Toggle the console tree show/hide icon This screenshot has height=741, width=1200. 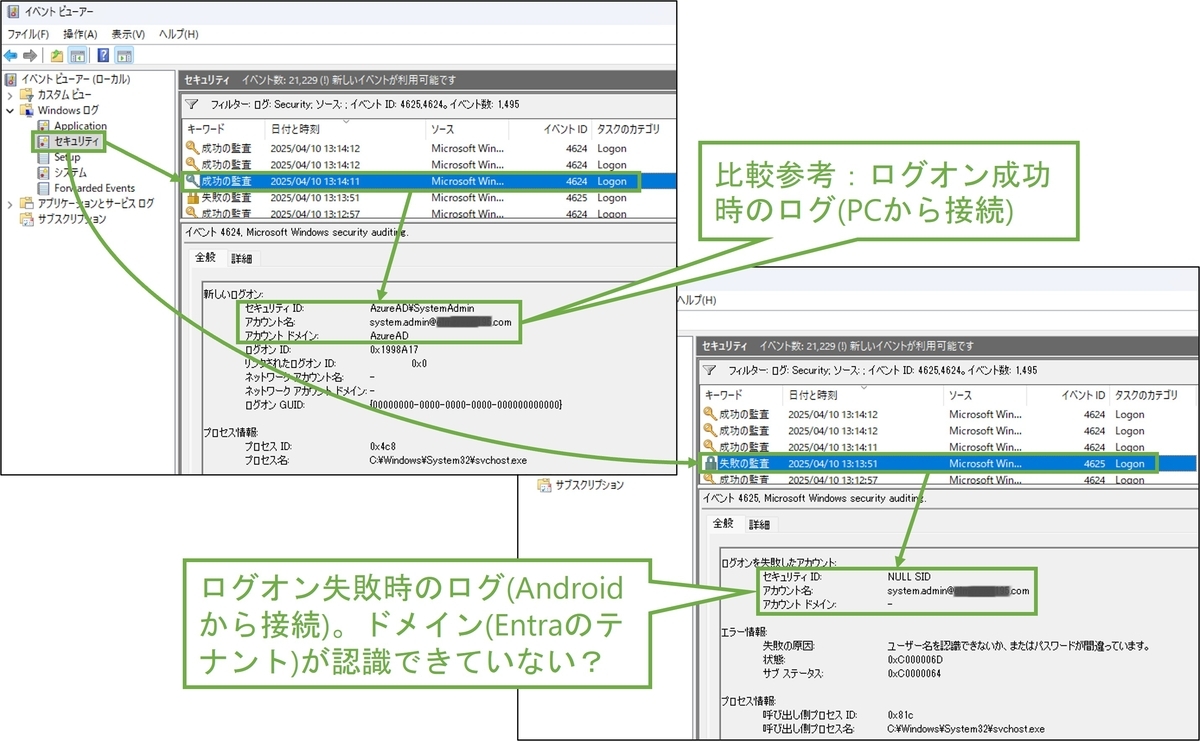point(77,55)
